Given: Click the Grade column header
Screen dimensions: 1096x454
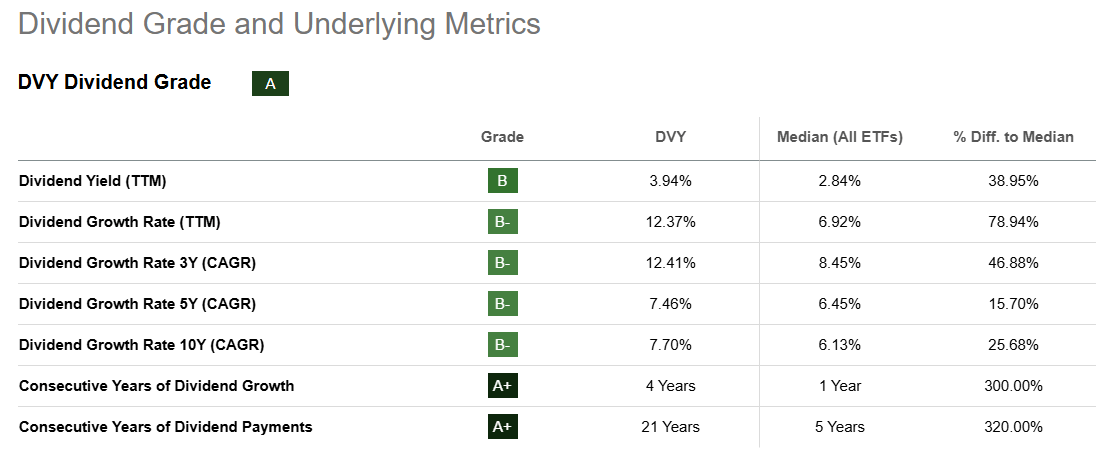Looking at the screenshot, I should pyautogui.click(x=502, y=137).
